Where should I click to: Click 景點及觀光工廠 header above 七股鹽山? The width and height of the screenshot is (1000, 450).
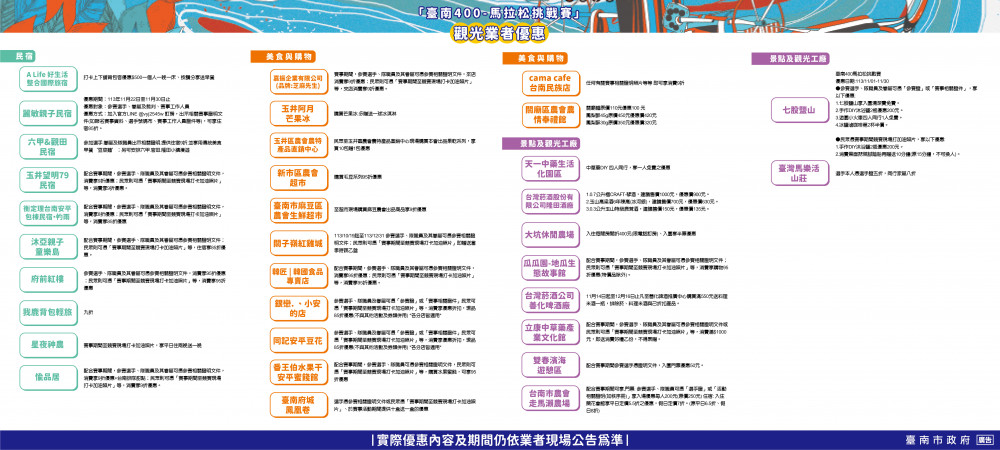(790, 59)
